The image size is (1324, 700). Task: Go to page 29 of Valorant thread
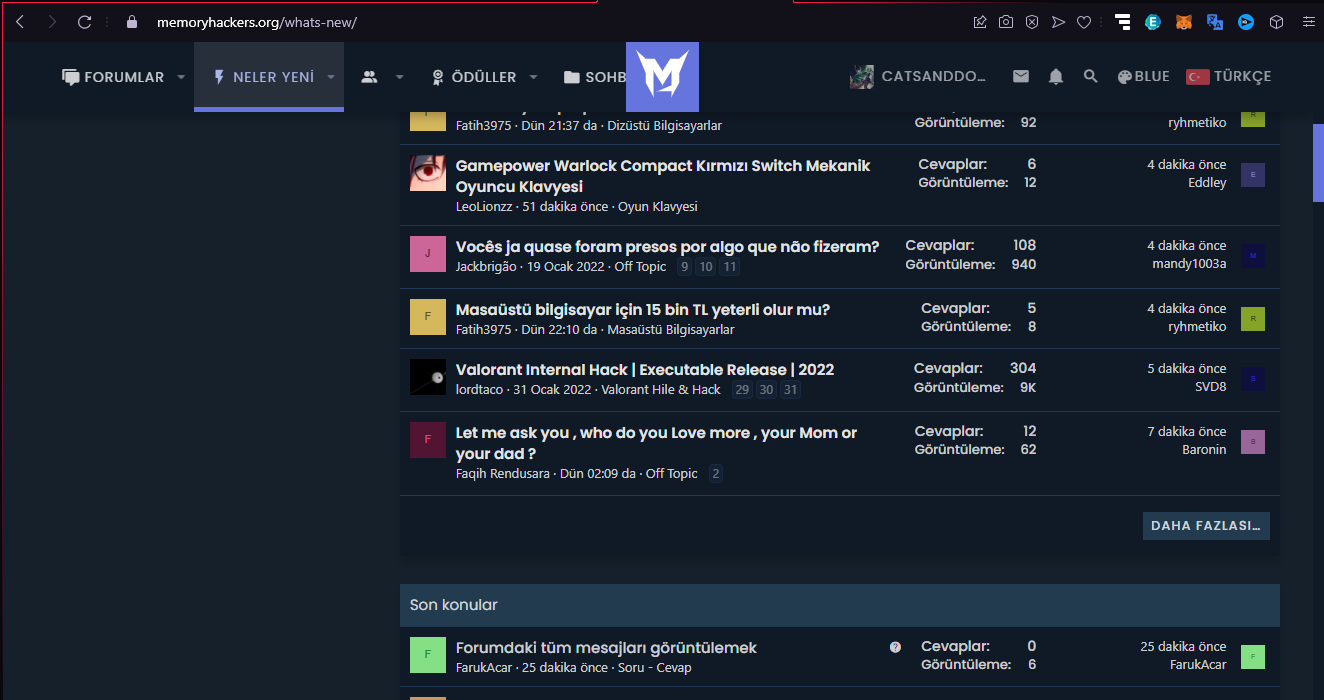[742, 390]
